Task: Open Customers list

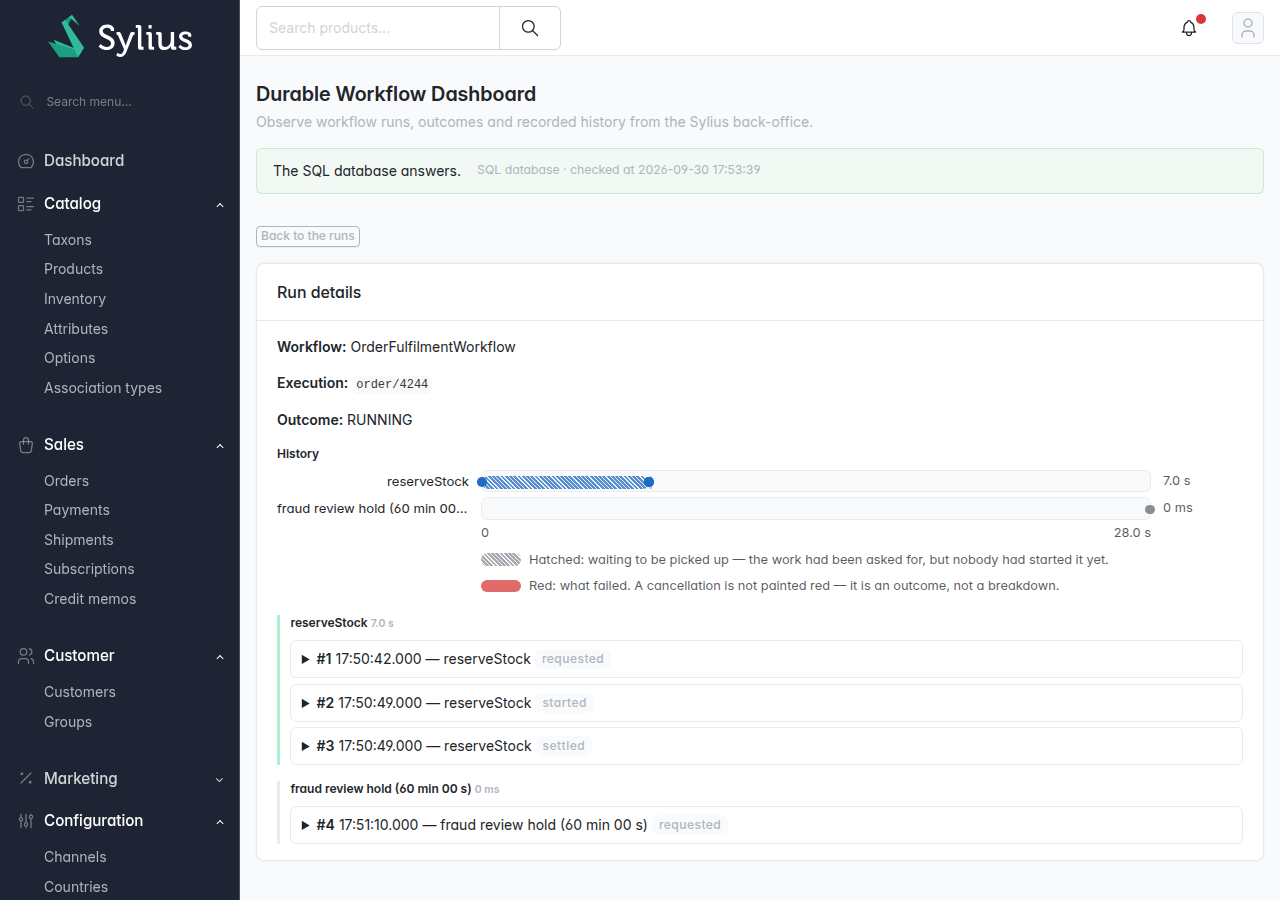Action: pyautogui.click(x=80, y=692)
